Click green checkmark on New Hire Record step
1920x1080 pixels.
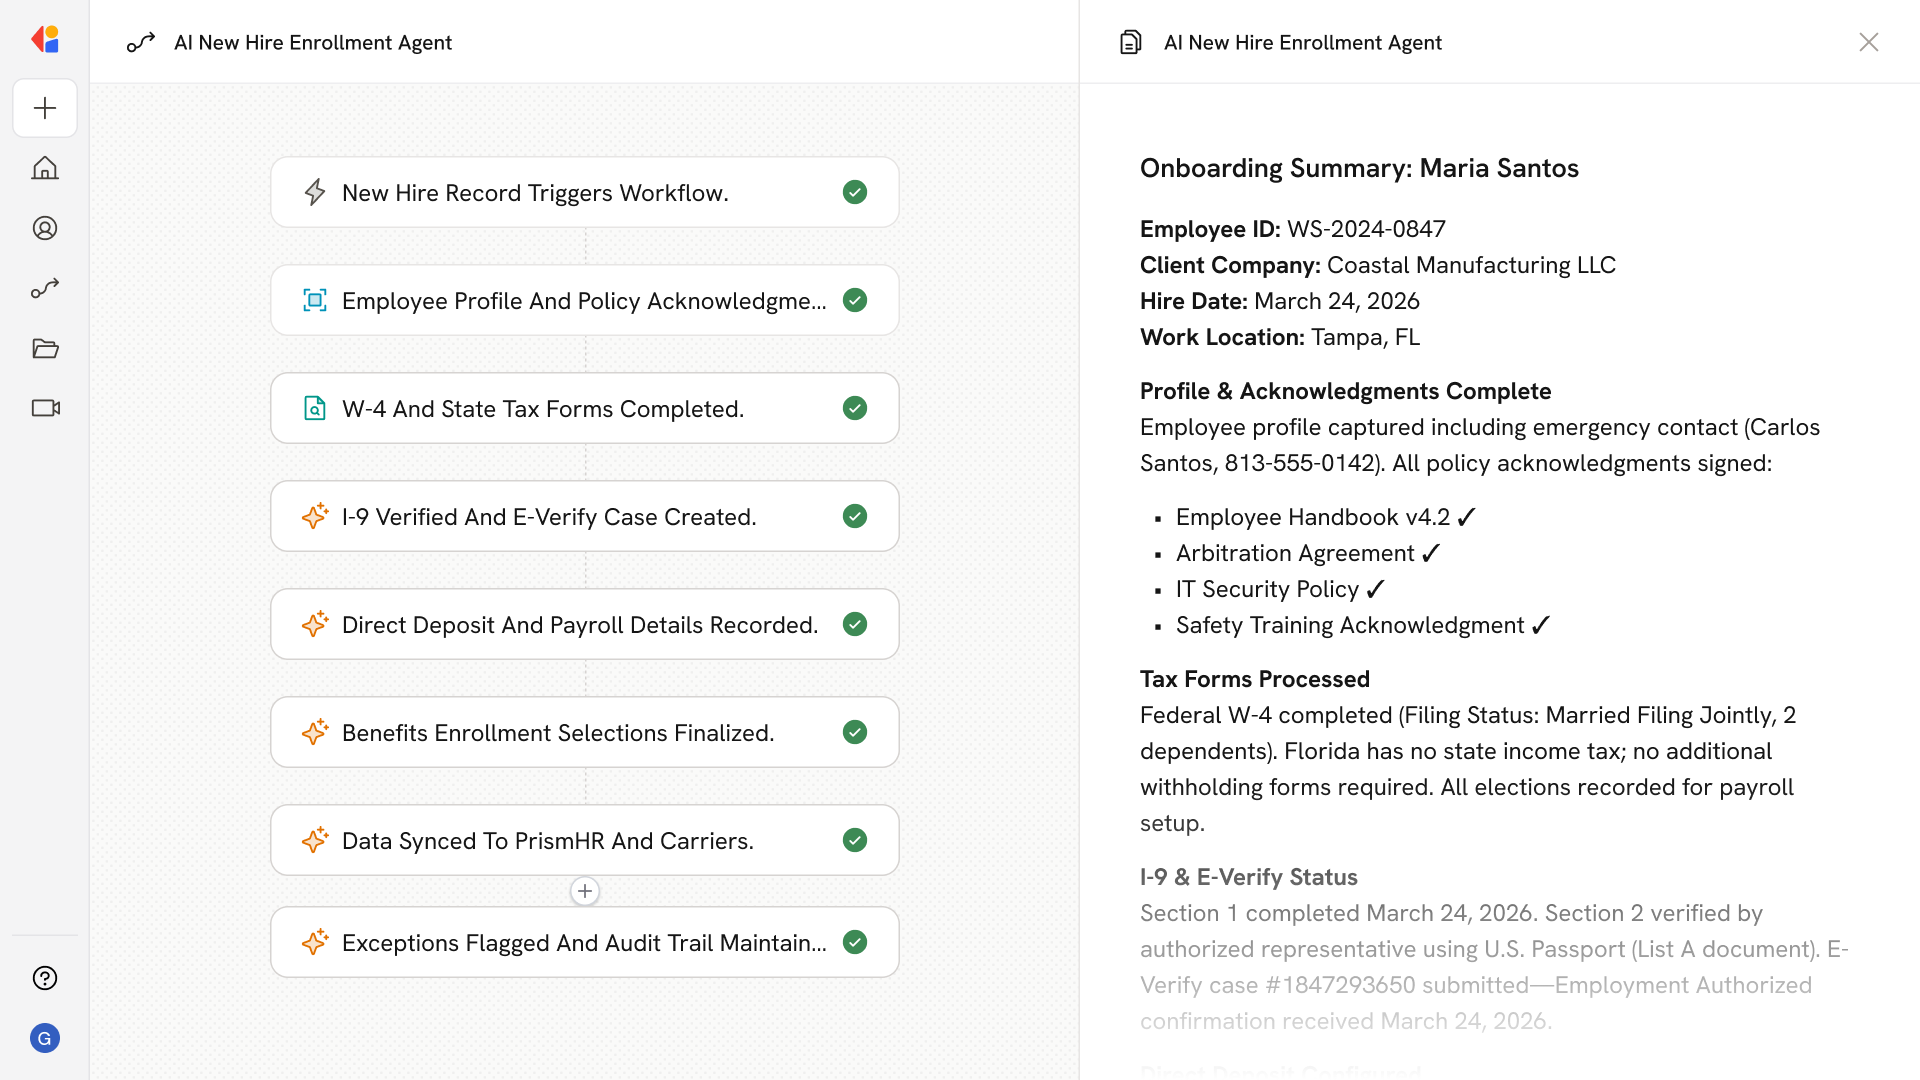pos(854,192)
